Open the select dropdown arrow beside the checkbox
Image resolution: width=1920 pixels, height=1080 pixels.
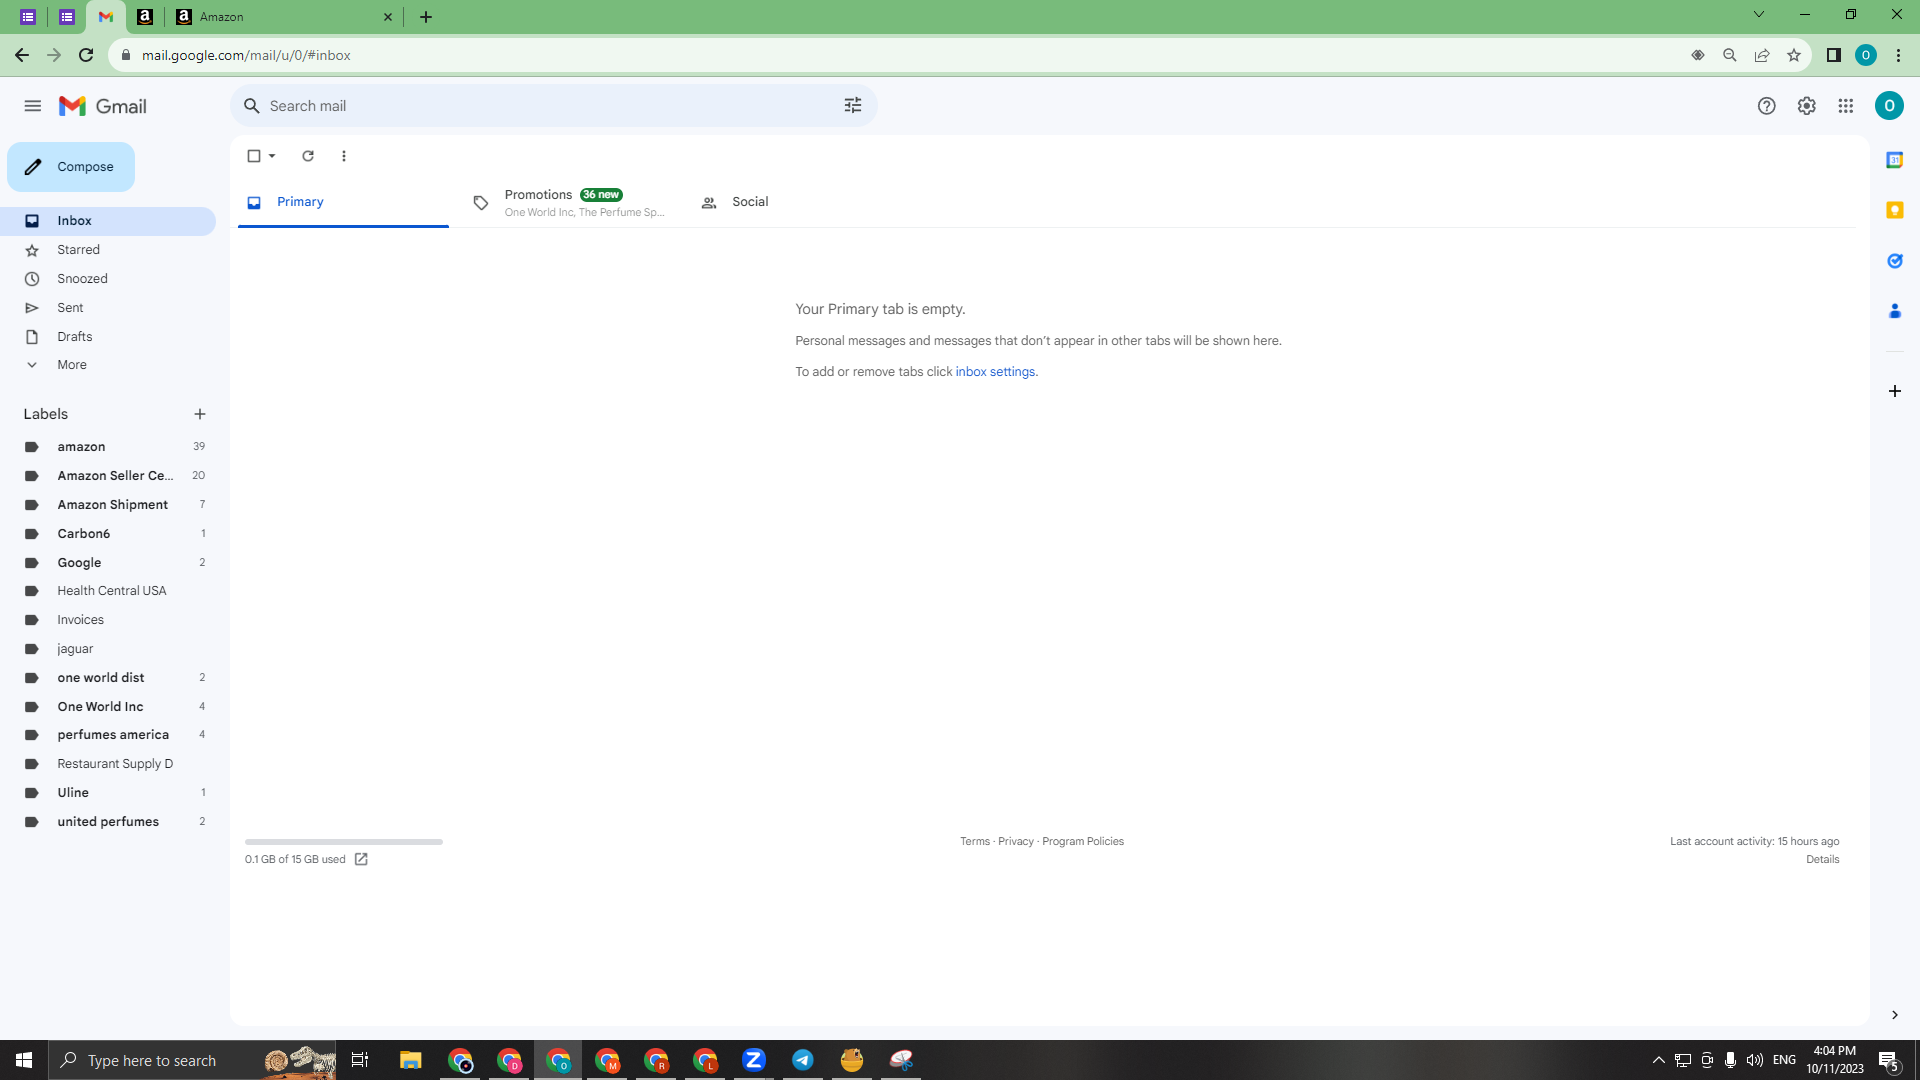pos(272,156)
